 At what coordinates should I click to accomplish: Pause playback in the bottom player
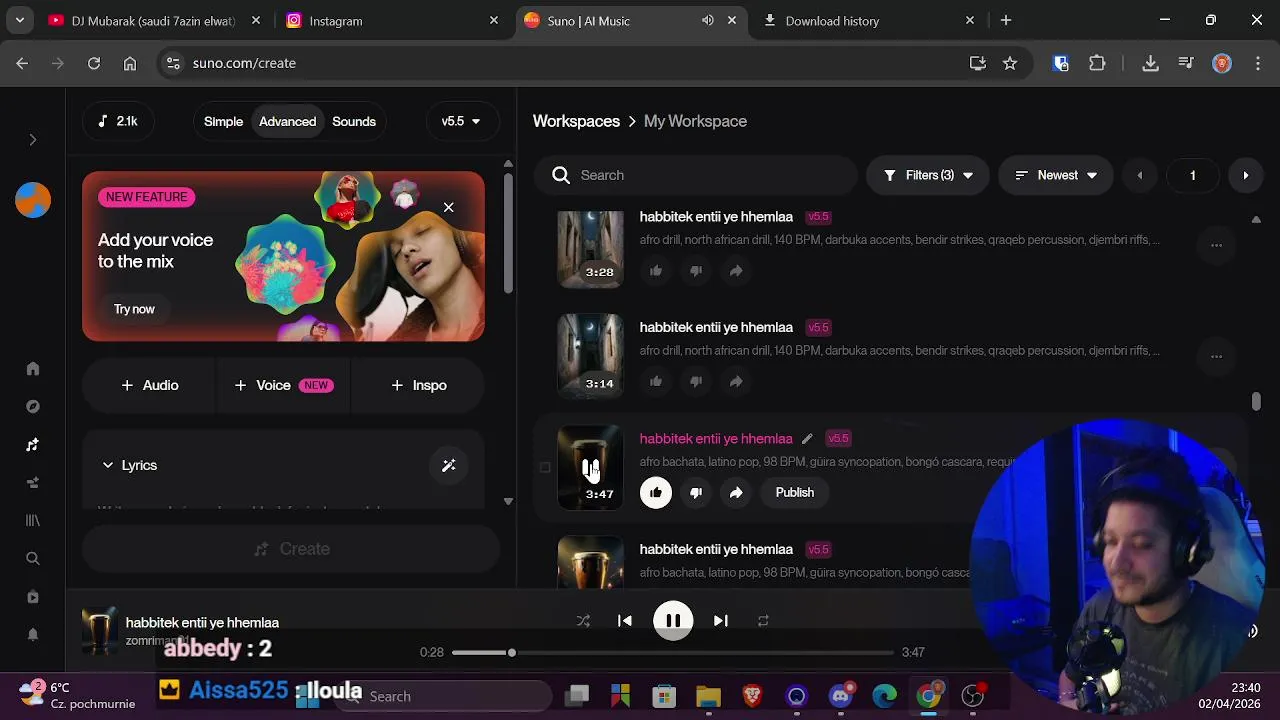(x=673, y=621)
